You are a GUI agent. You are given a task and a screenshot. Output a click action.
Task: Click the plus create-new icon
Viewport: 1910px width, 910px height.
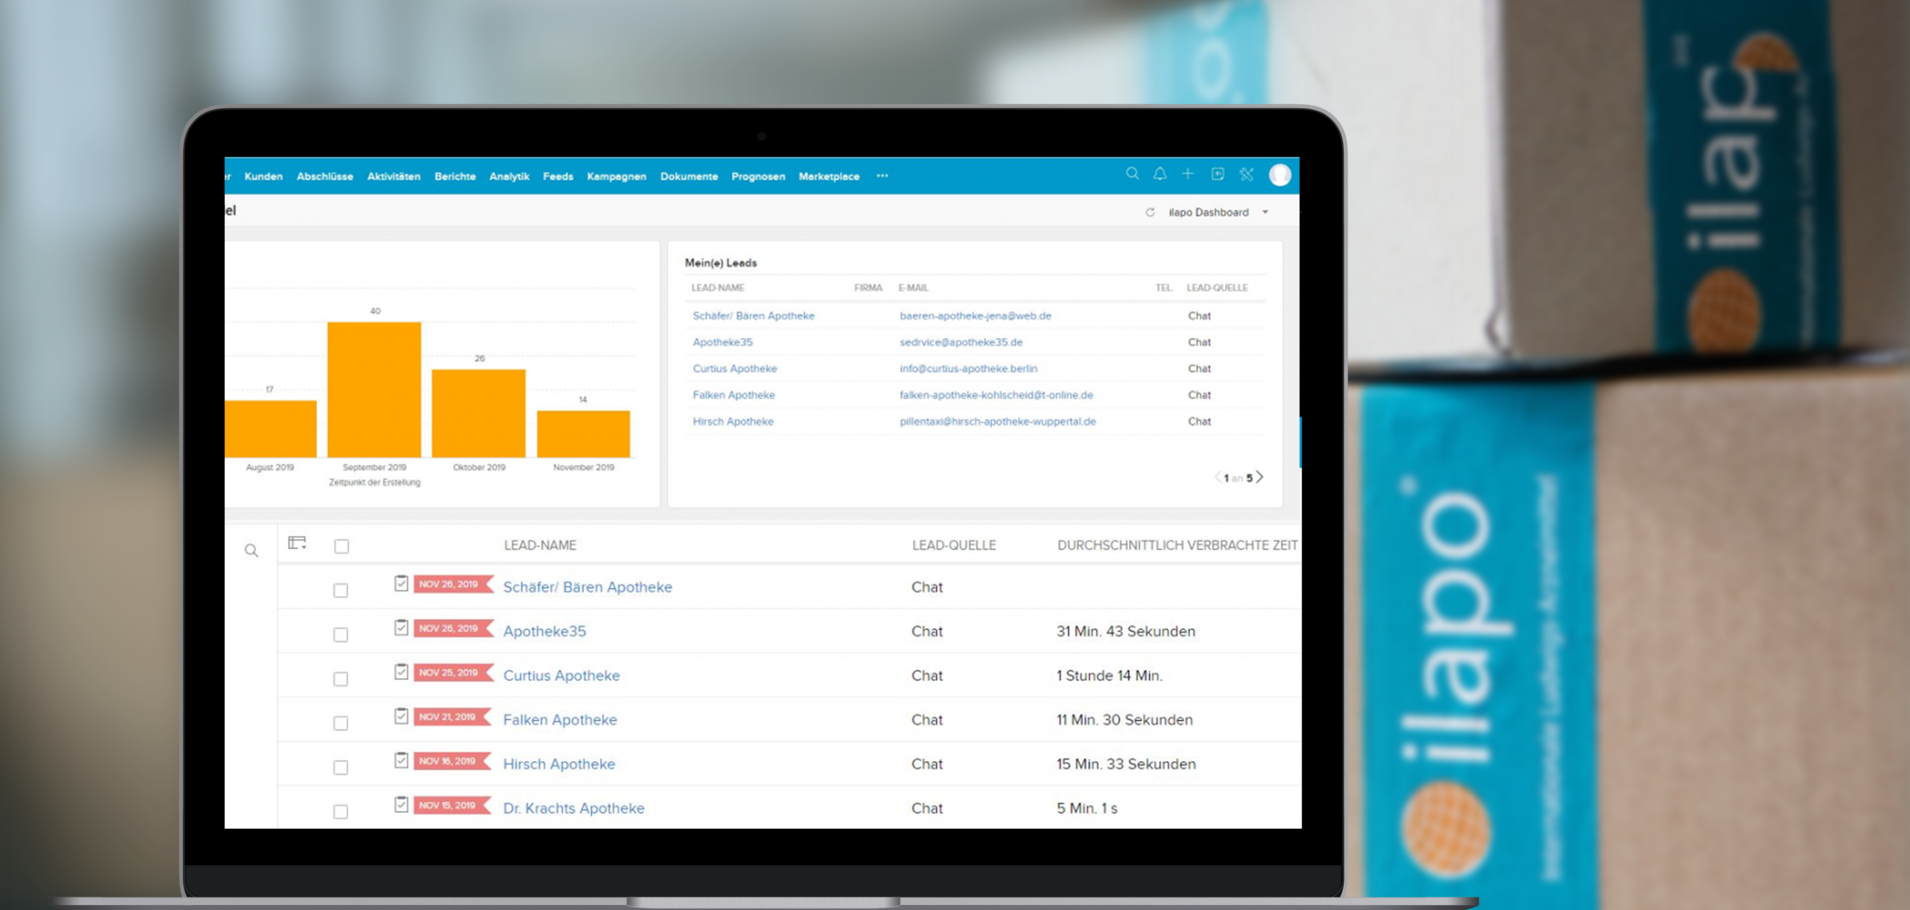coord(1188,174)
